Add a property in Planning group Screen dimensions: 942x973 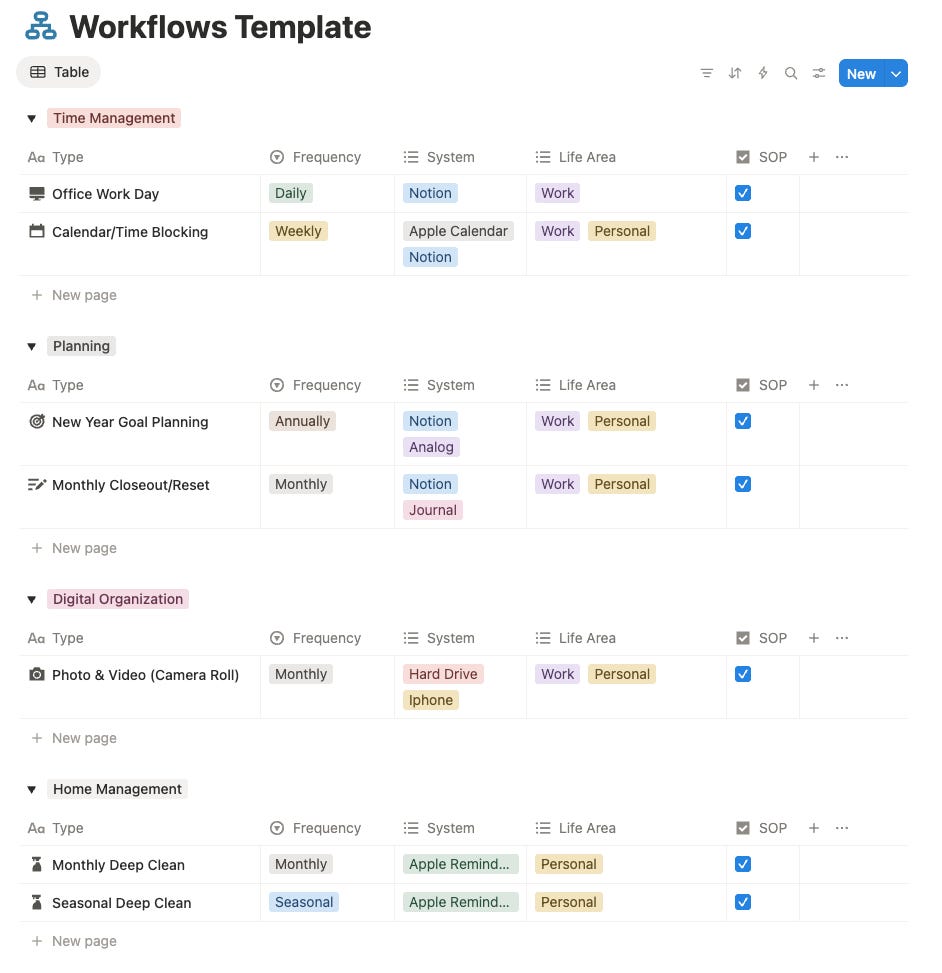click(814, 385)
